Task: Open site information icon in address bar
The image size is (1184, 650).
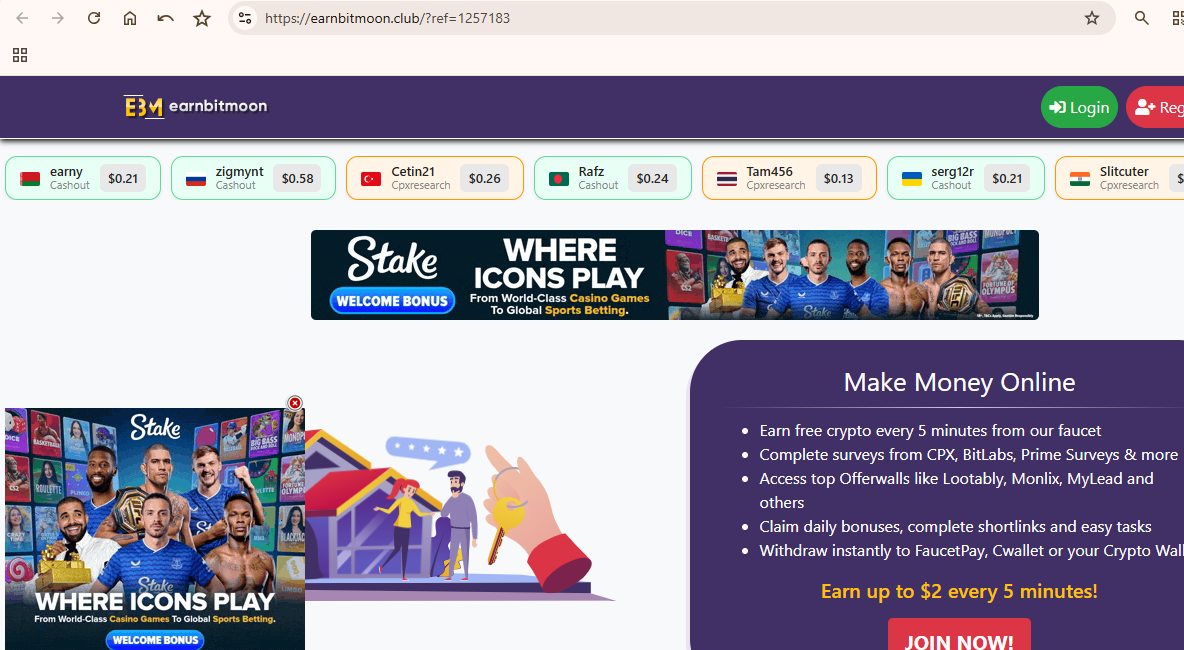Action: (x=245, y=18)
